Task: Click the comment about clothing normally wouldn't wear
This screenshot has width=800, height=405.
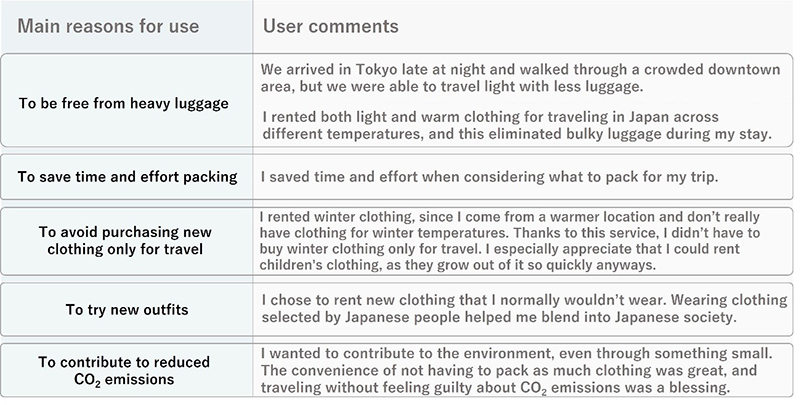Action: click(x=524, y=308)
